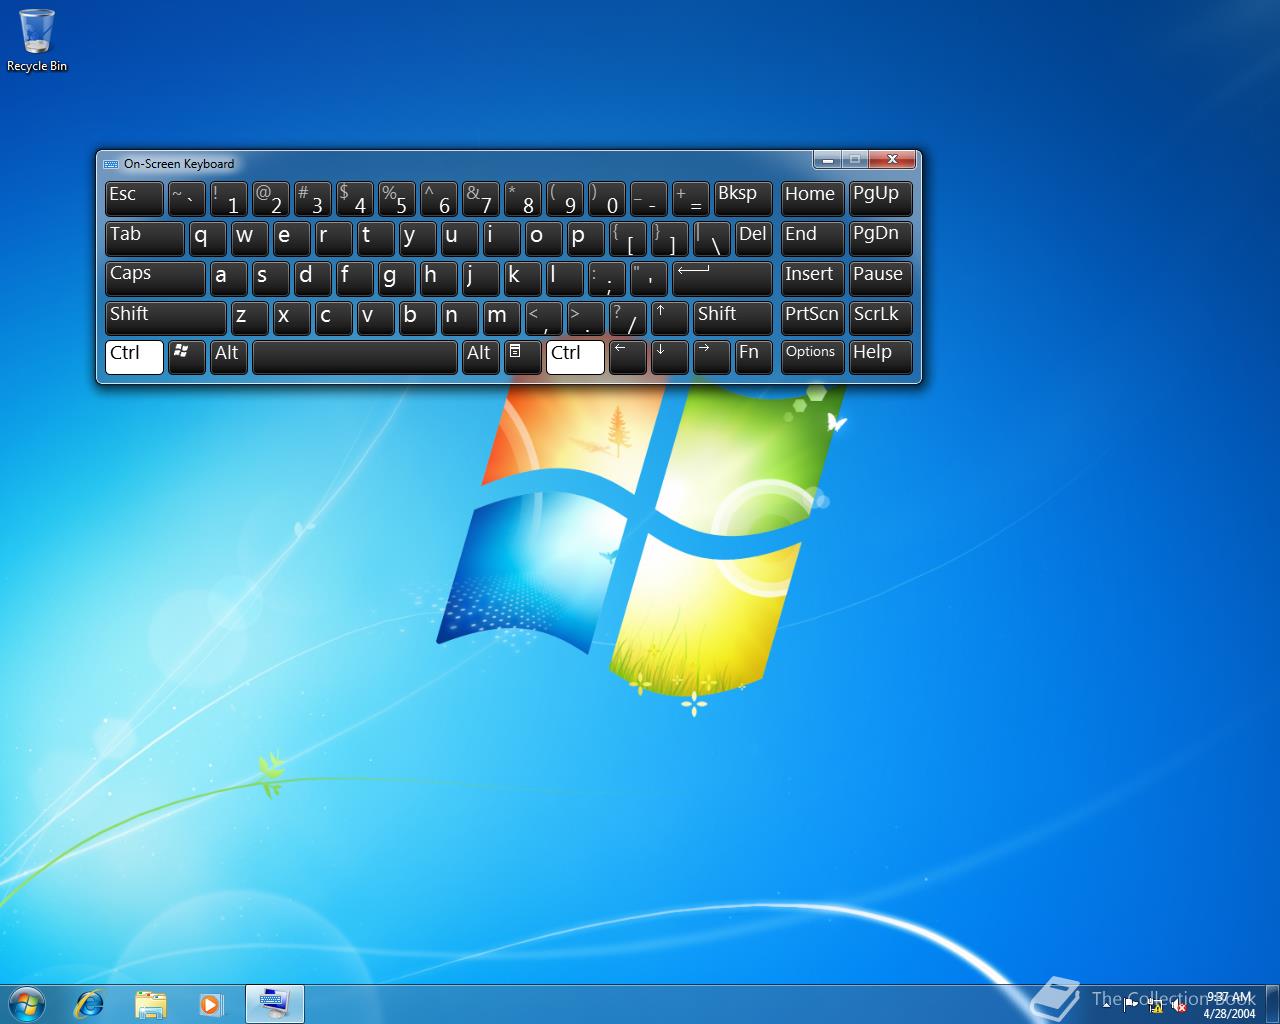Tap the Del key
The height and width of the screenshot is (1024, 1280).
(753, 239)
